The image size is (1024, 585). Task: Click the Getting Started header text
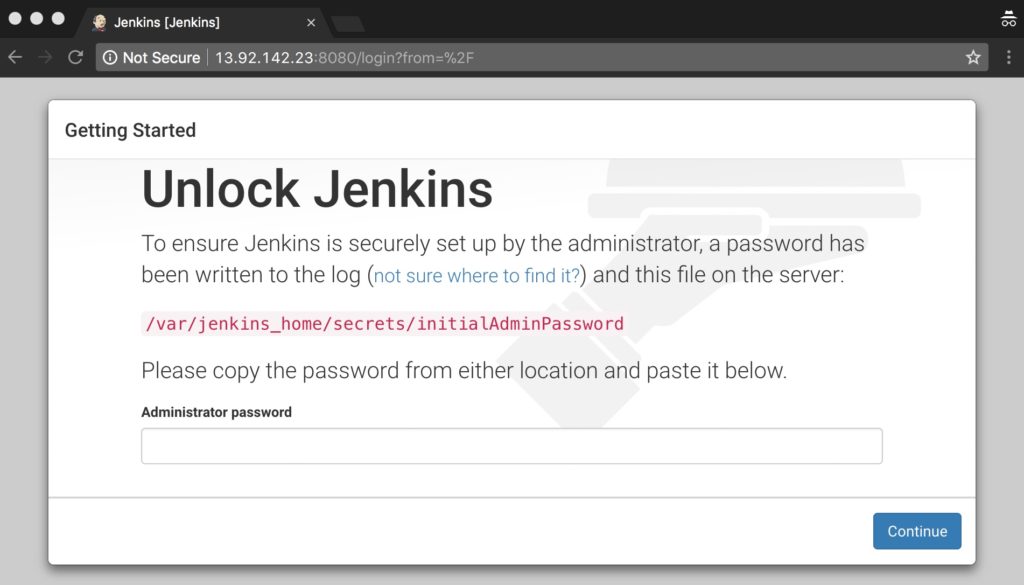[130, 130]
